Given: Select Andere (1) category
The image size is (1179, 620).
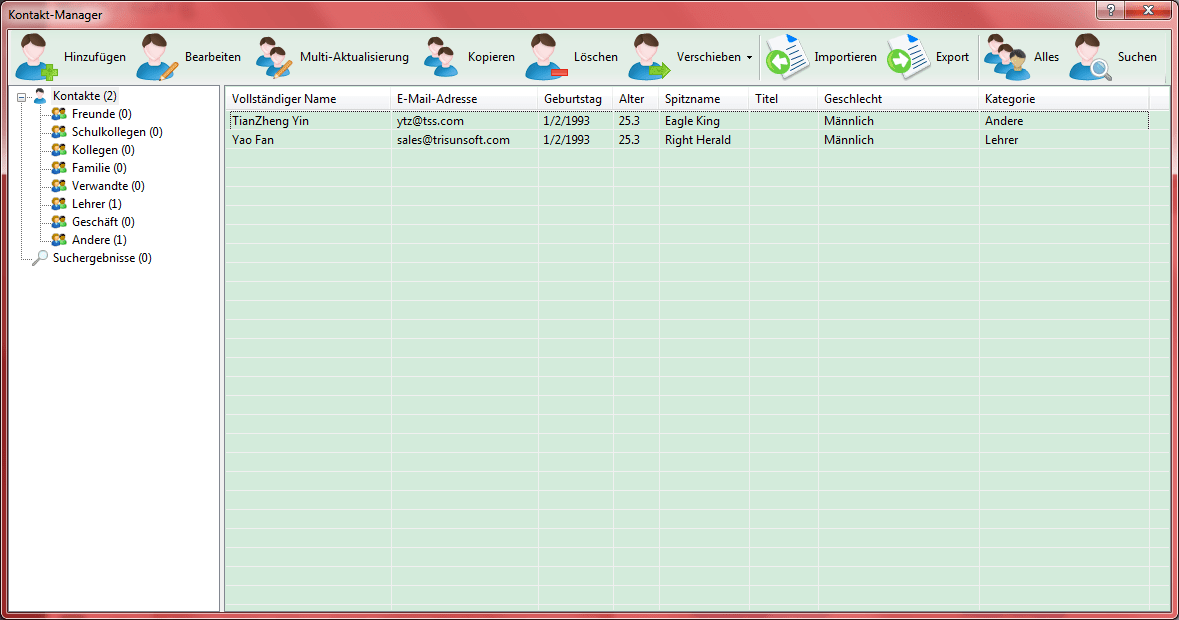Looking at the screenshot, I should pyautogui.click(x=99, y=240).
